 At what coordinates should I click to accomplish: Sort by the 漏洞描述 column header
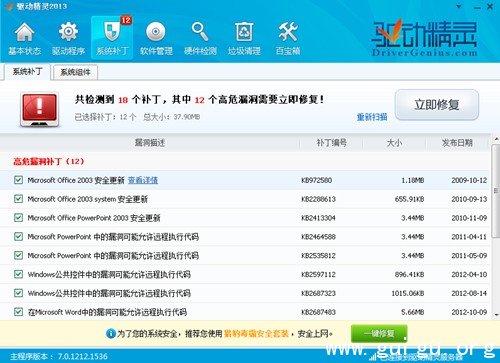tap(150, 143)
